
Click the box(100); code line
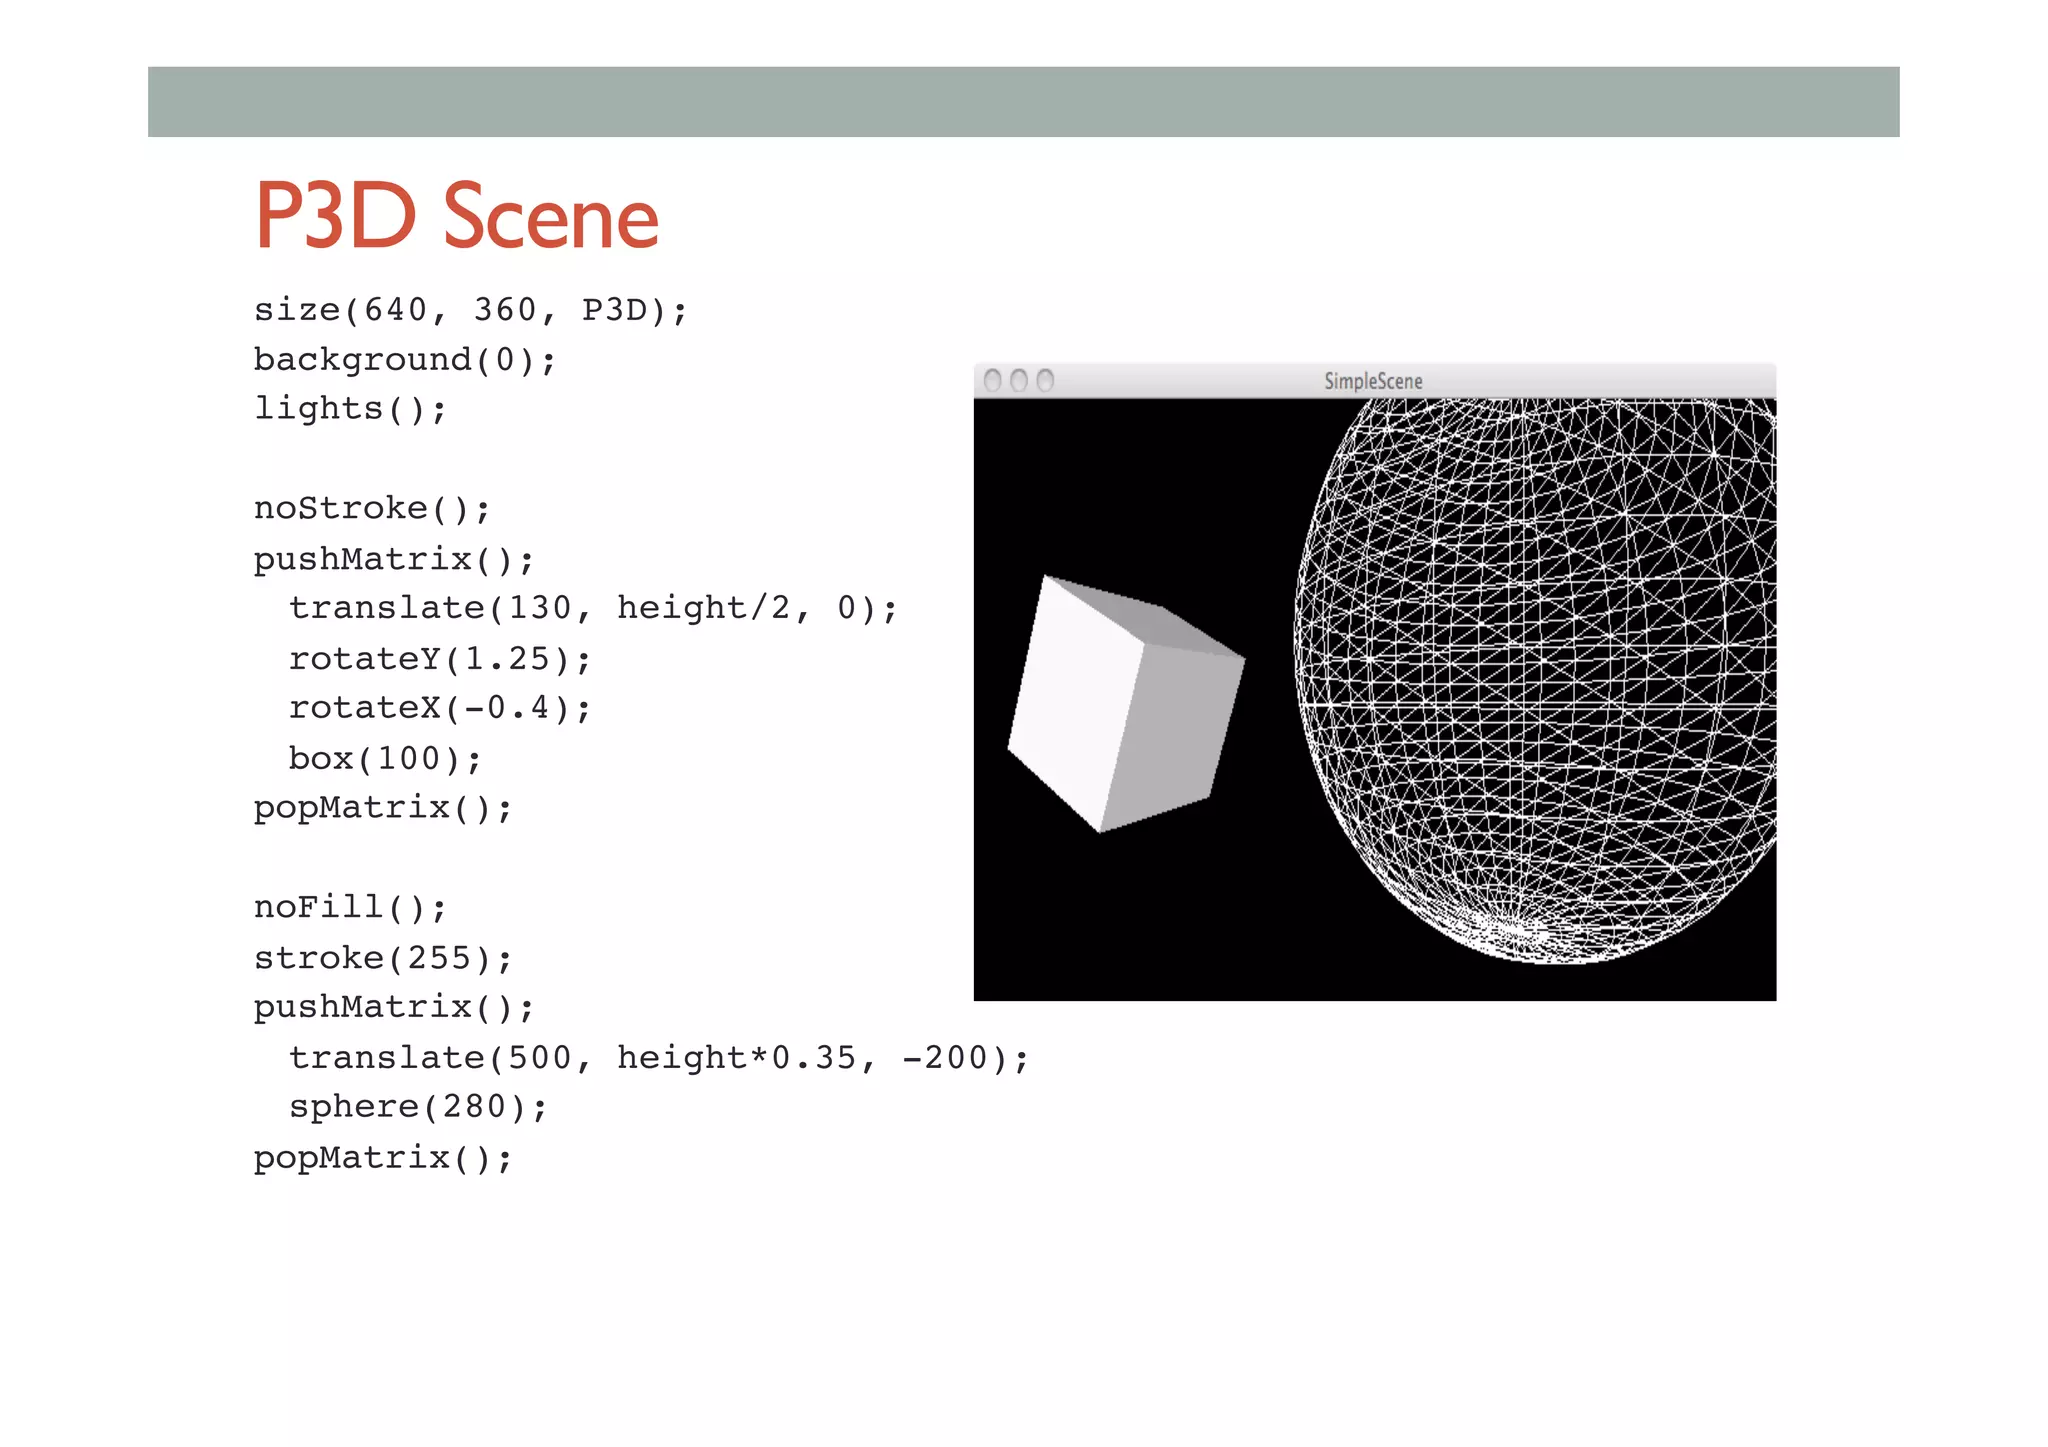tap(385, 759)
